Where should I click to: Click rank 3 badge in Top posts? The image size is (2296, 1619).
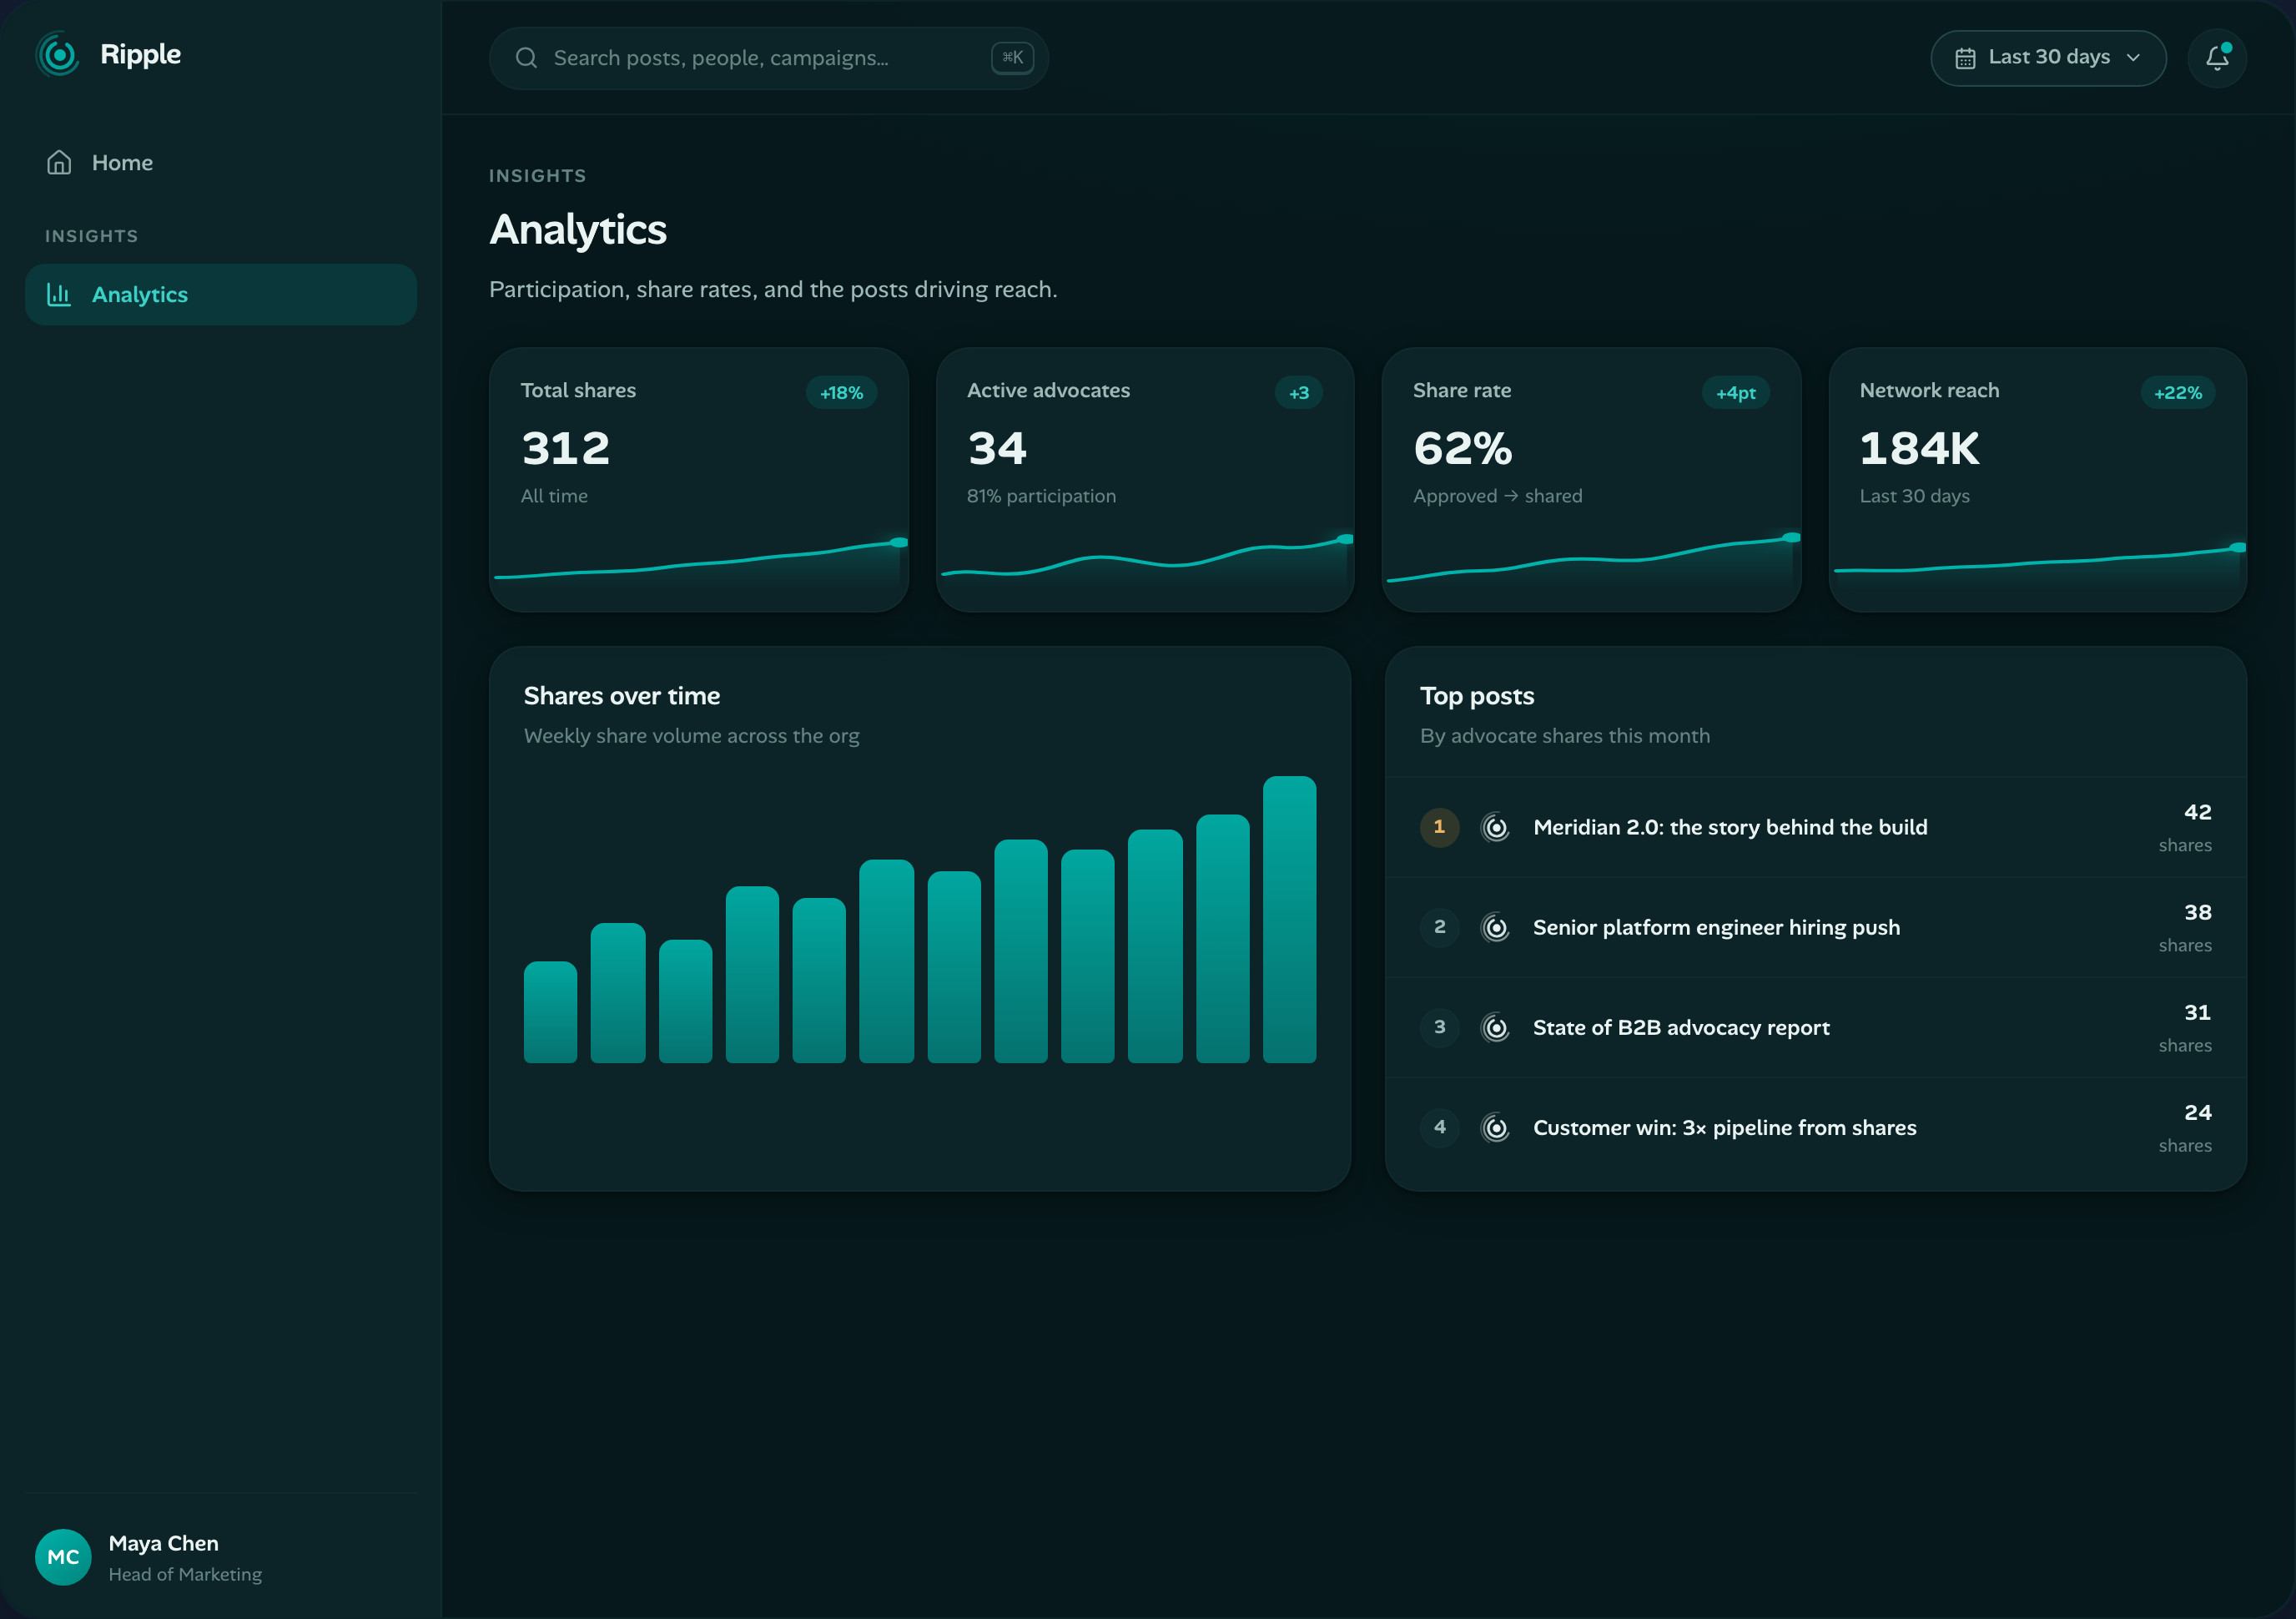tap(1439, 1027)
